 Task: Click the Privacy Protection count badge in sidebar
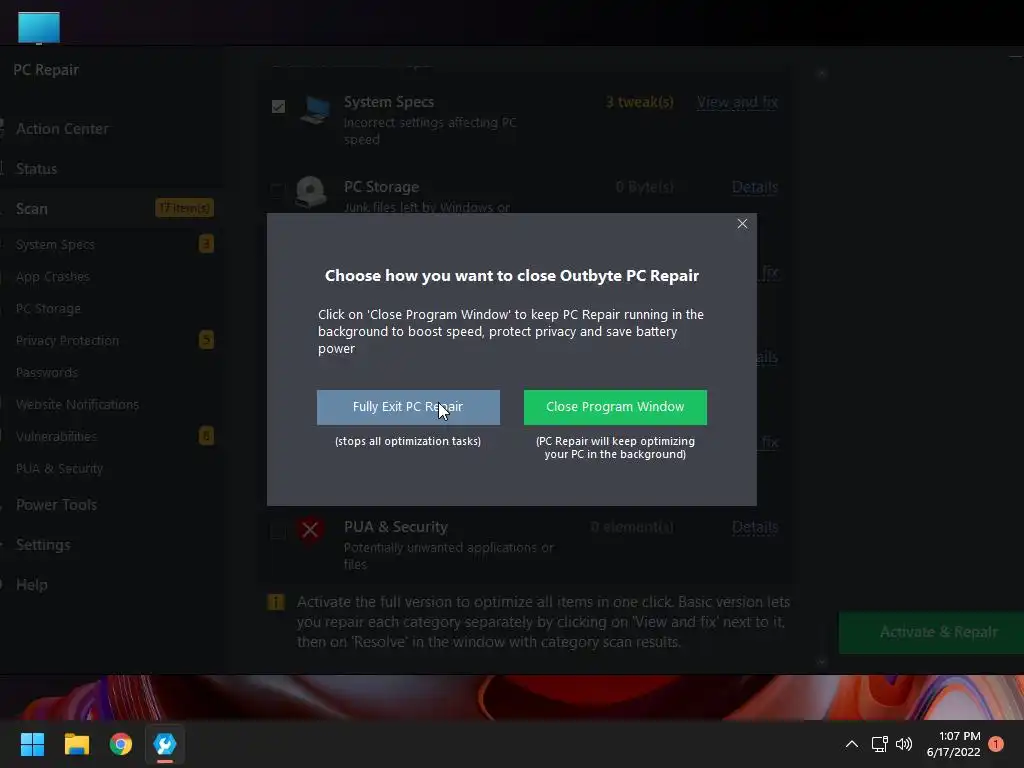206,340
